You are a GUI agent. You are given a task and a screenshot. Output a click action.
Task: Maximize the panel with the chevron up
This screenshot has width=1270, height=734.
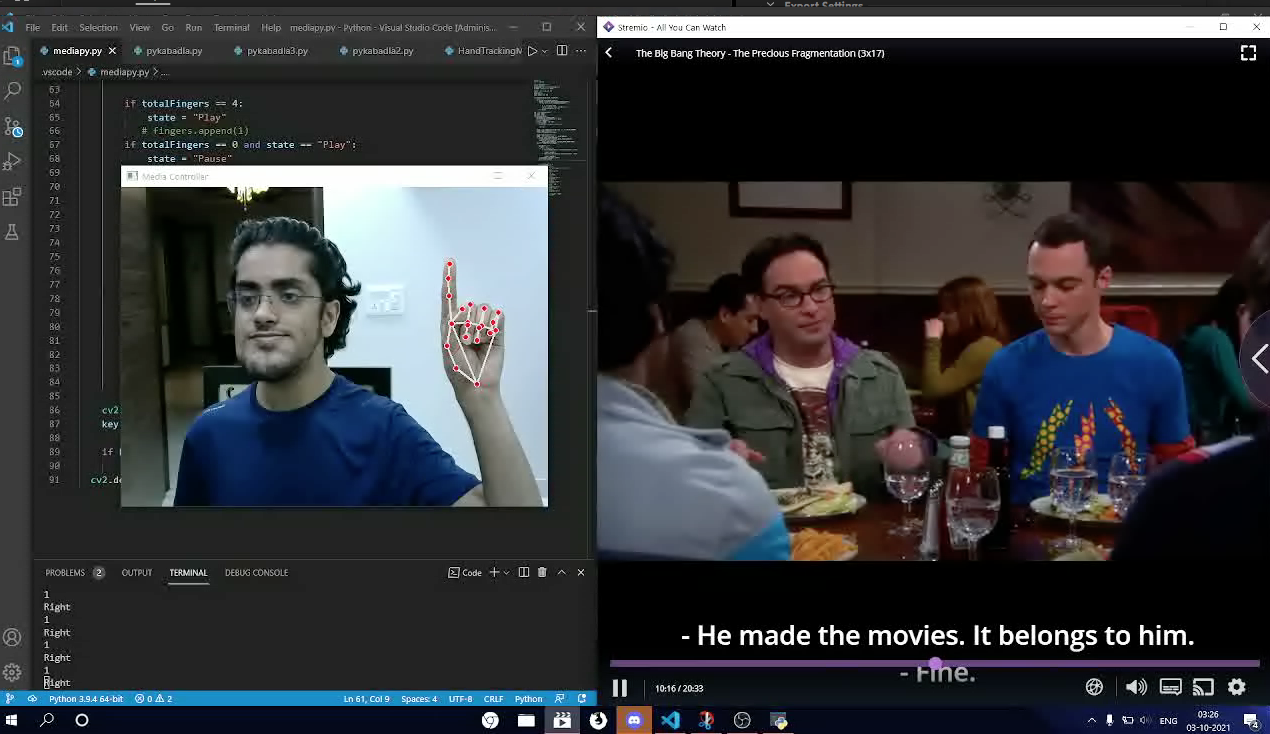tap(561, 572)
